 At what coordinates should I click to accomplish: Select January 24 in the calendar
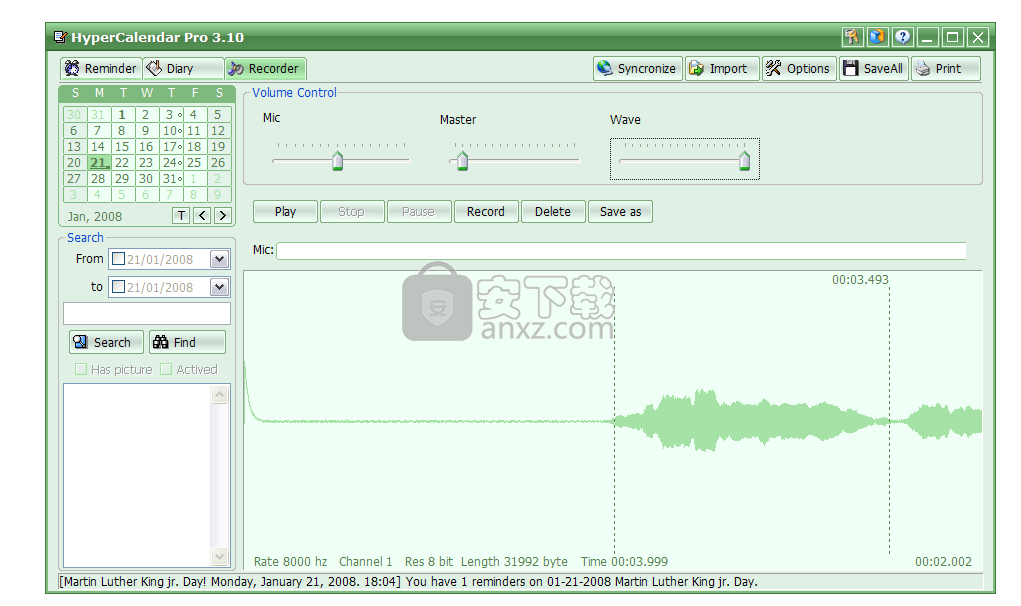[171, 163]
